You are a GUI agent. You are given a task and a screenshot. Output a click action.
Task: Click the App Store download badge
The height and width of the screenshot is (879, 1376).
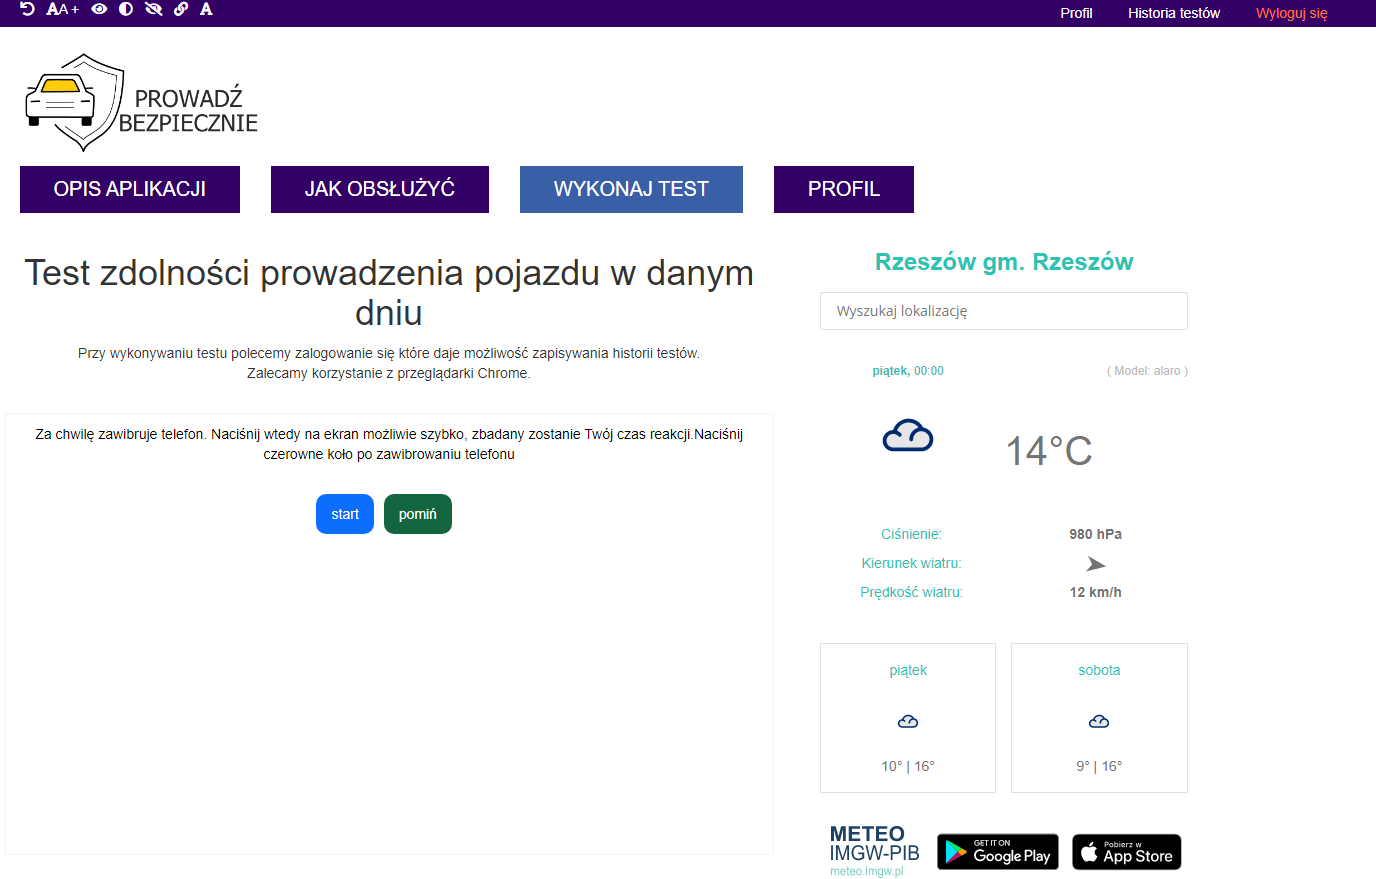[x=1126, y=852]
